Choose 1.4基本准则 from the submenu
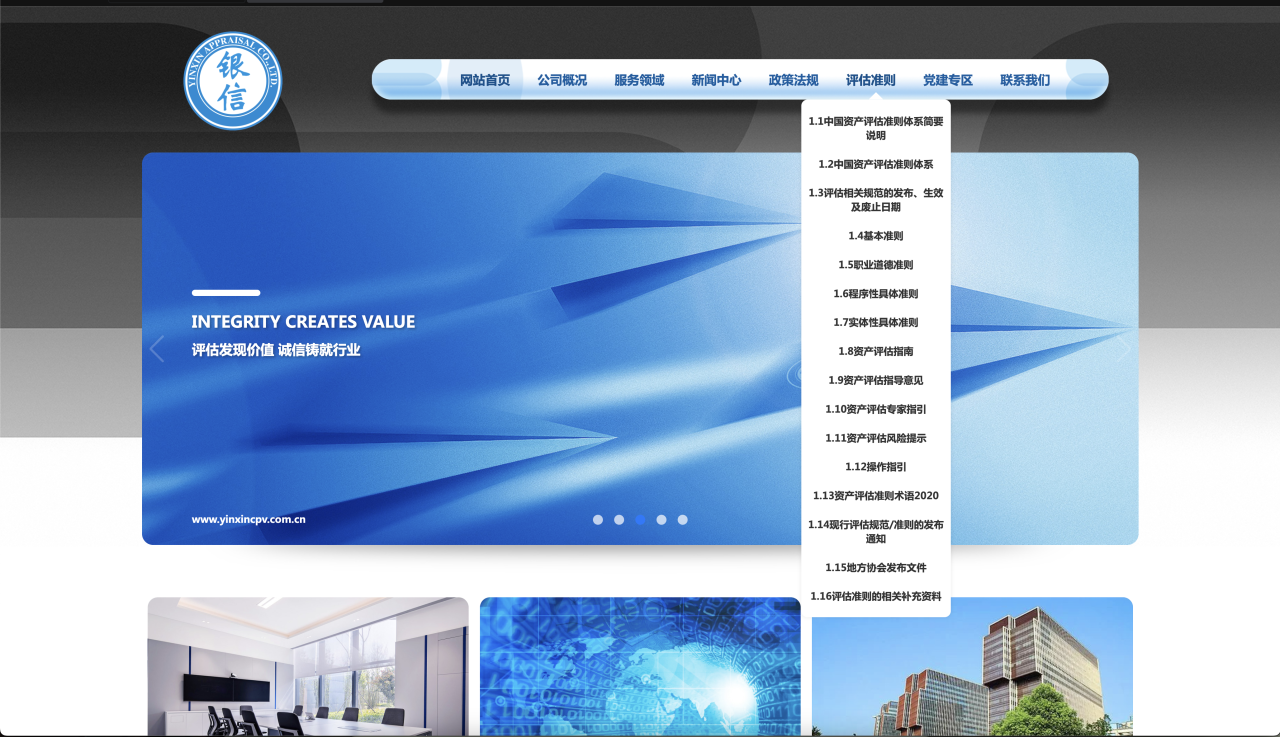1280x737 pixels. [x=876, y=236]
